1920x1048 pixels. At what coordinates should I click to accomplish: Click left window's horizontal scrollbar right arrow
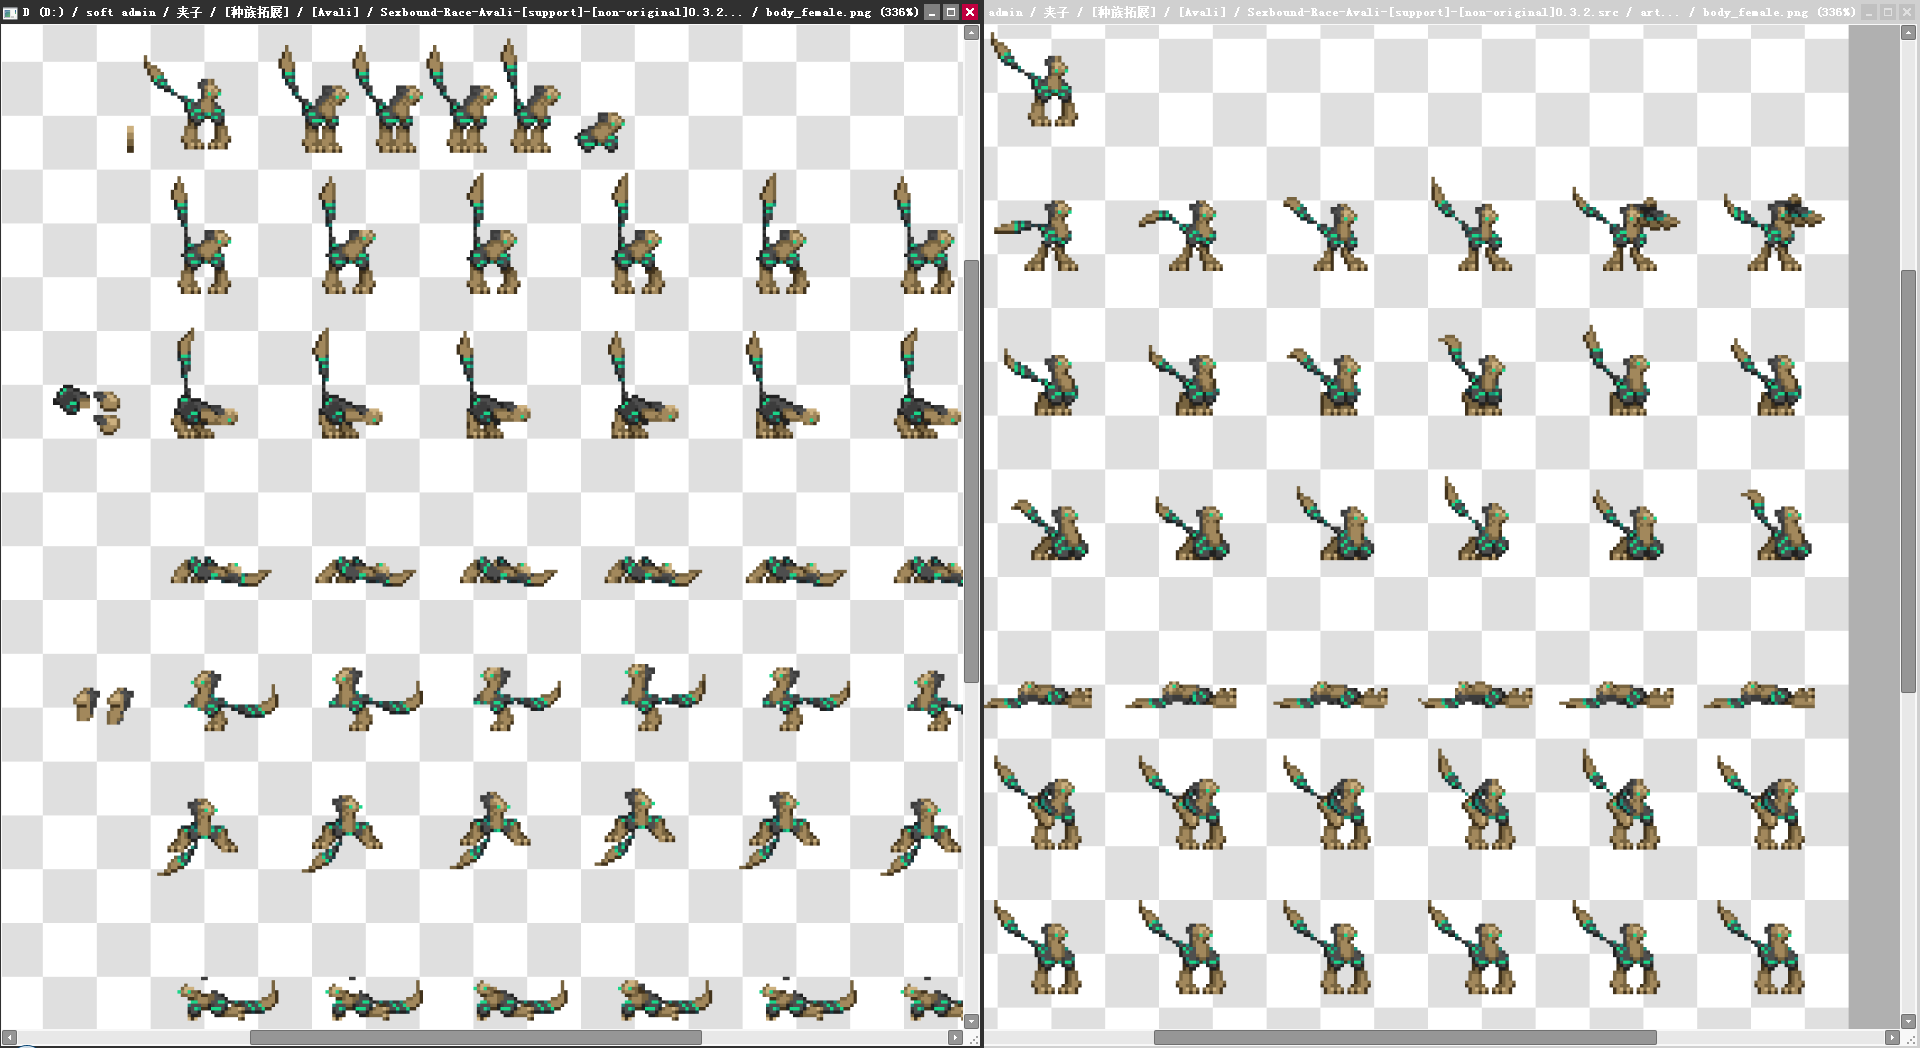click(x=955, y=1037)
